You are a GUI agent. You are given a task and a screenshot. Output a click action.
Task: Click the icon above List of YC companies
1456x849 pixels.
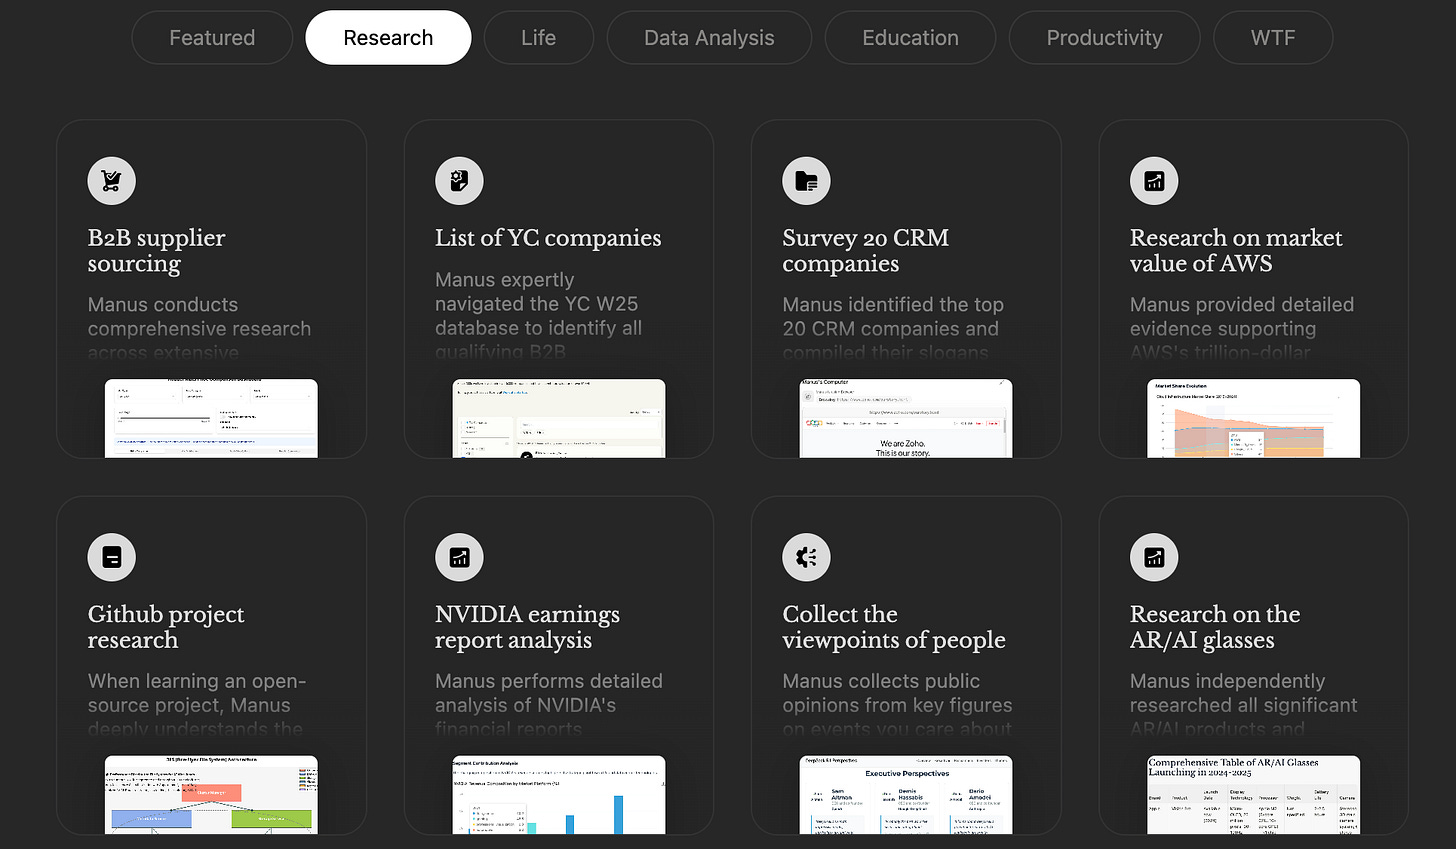[459, 181]
